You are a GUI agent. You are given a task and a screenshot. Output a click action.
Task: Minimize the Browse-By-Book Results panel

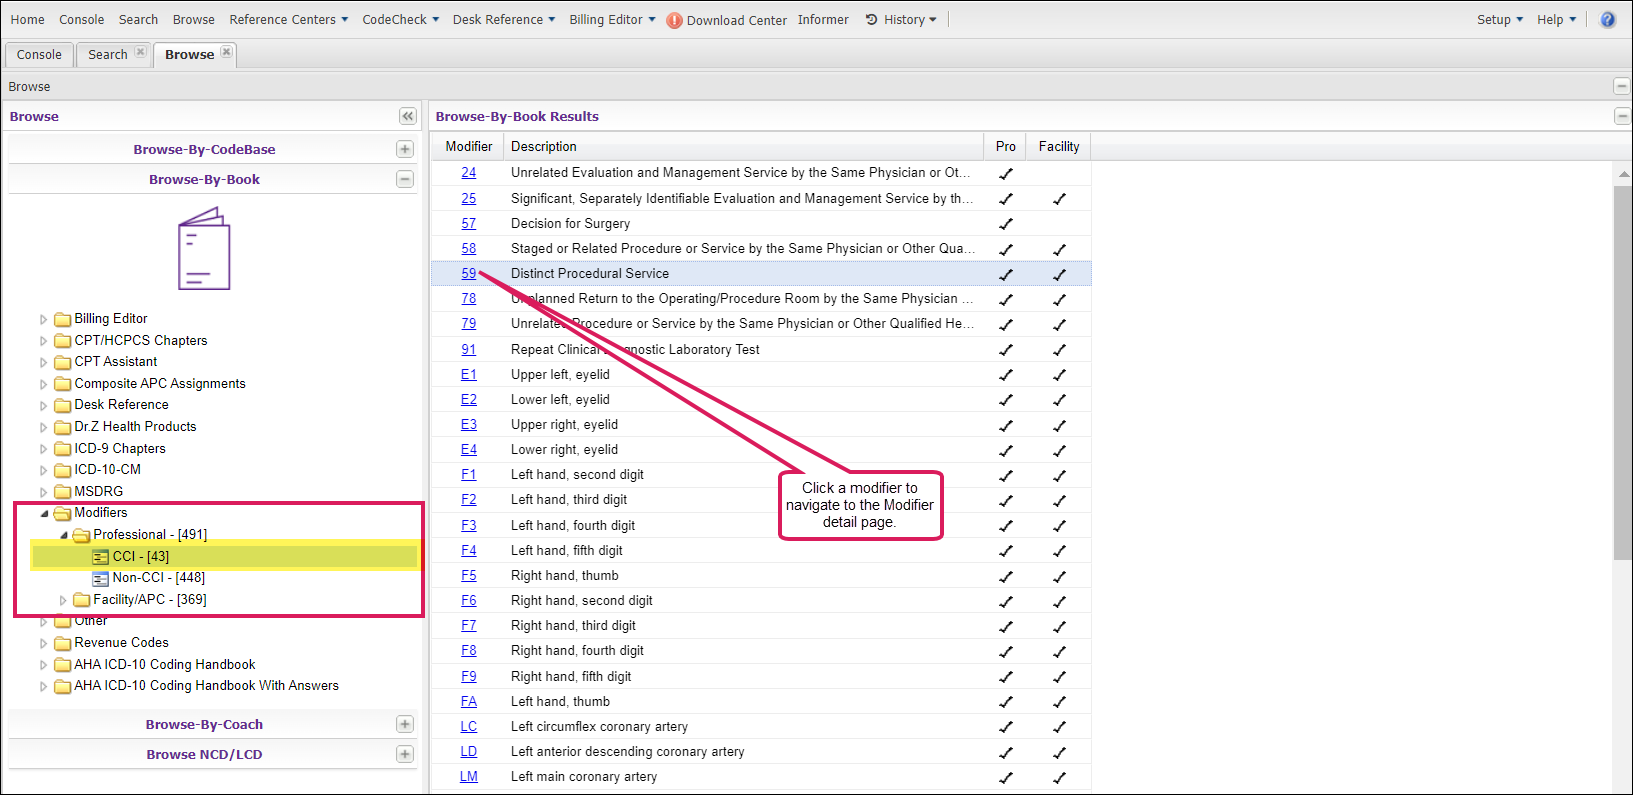1621,117
